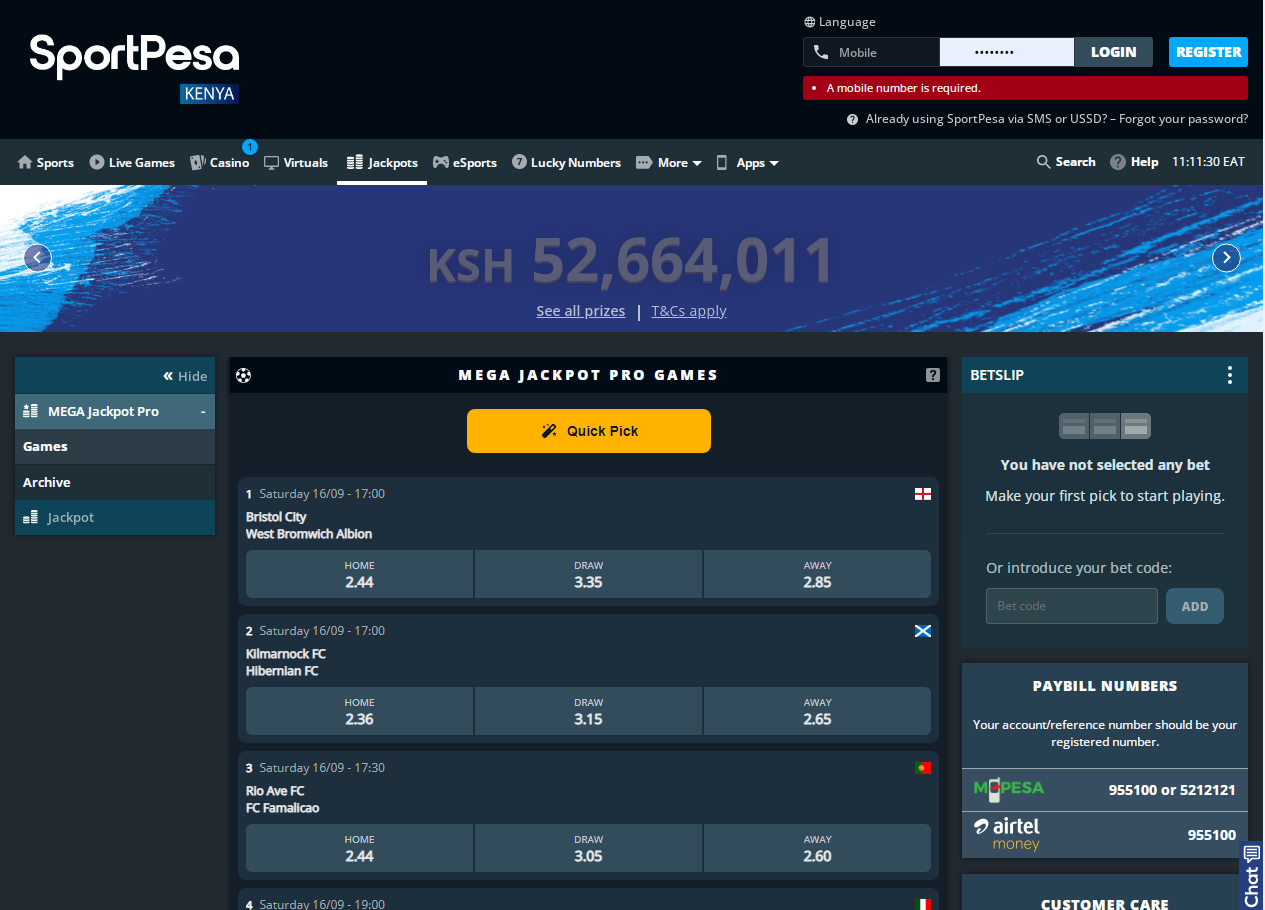Go to previous banner slide arrow
The image size is (1265, 910).
(37, 258)
